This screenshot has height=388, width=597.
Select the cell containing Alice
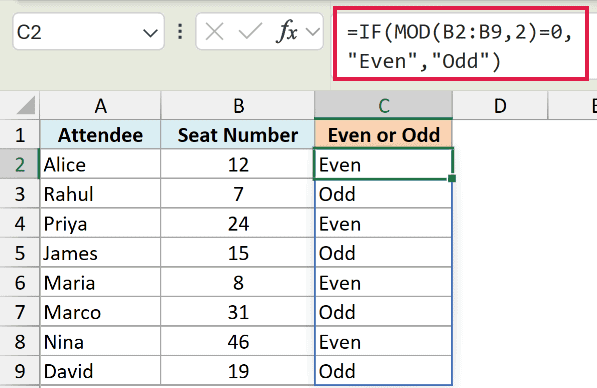pos(101,164)
